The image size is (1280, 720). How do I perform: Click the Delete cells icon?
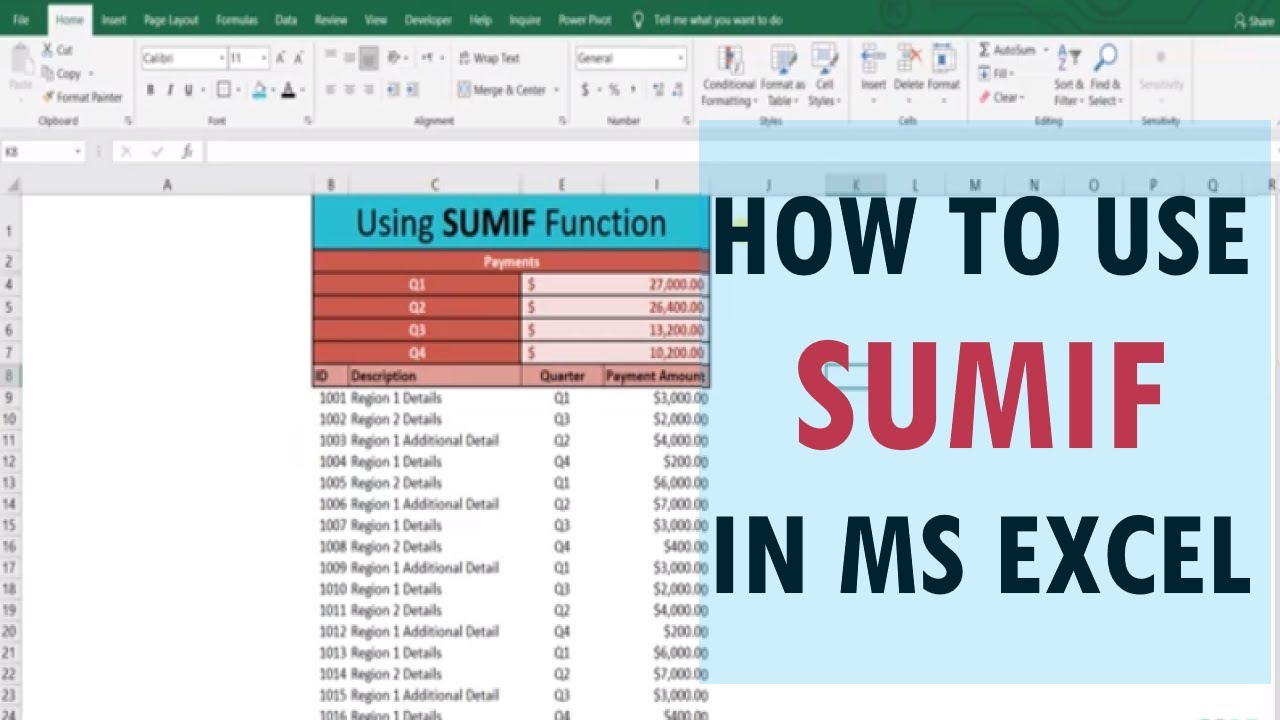click(x=909, y=59)
